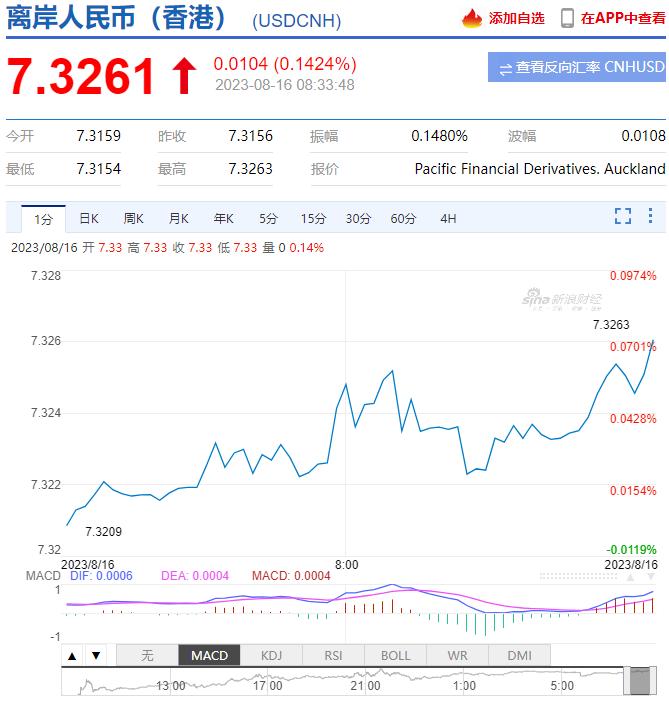669x711 pixels.
Task: Add USDCNH to watchlist via 添加自选
Action: [x=516, y=18]
